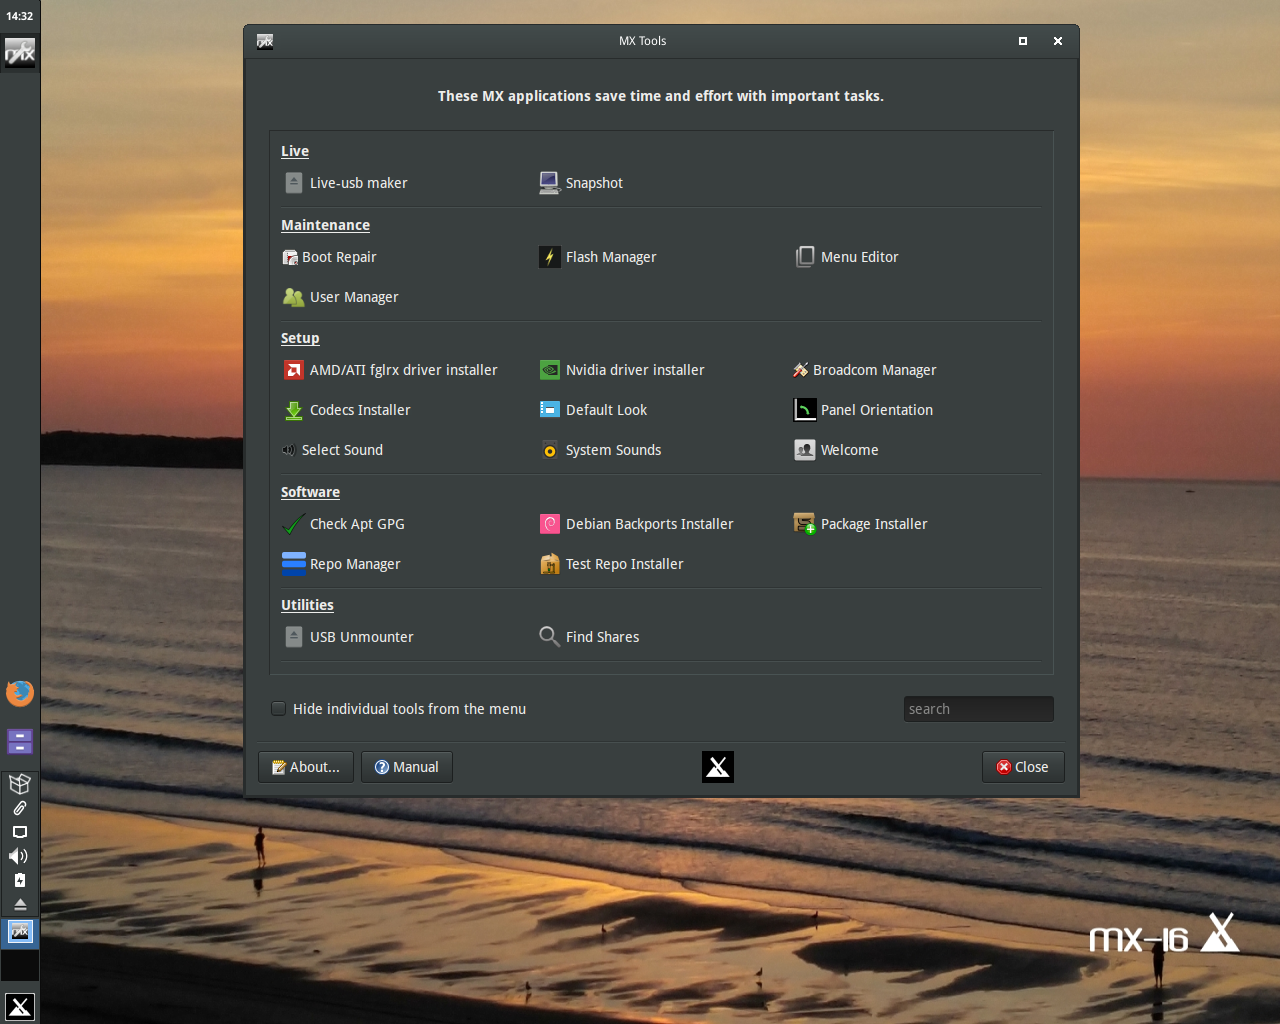The width and height of the screenshot is (1280, 1024).
Task: Open User Manager
Action: click(x=341, y=297)
